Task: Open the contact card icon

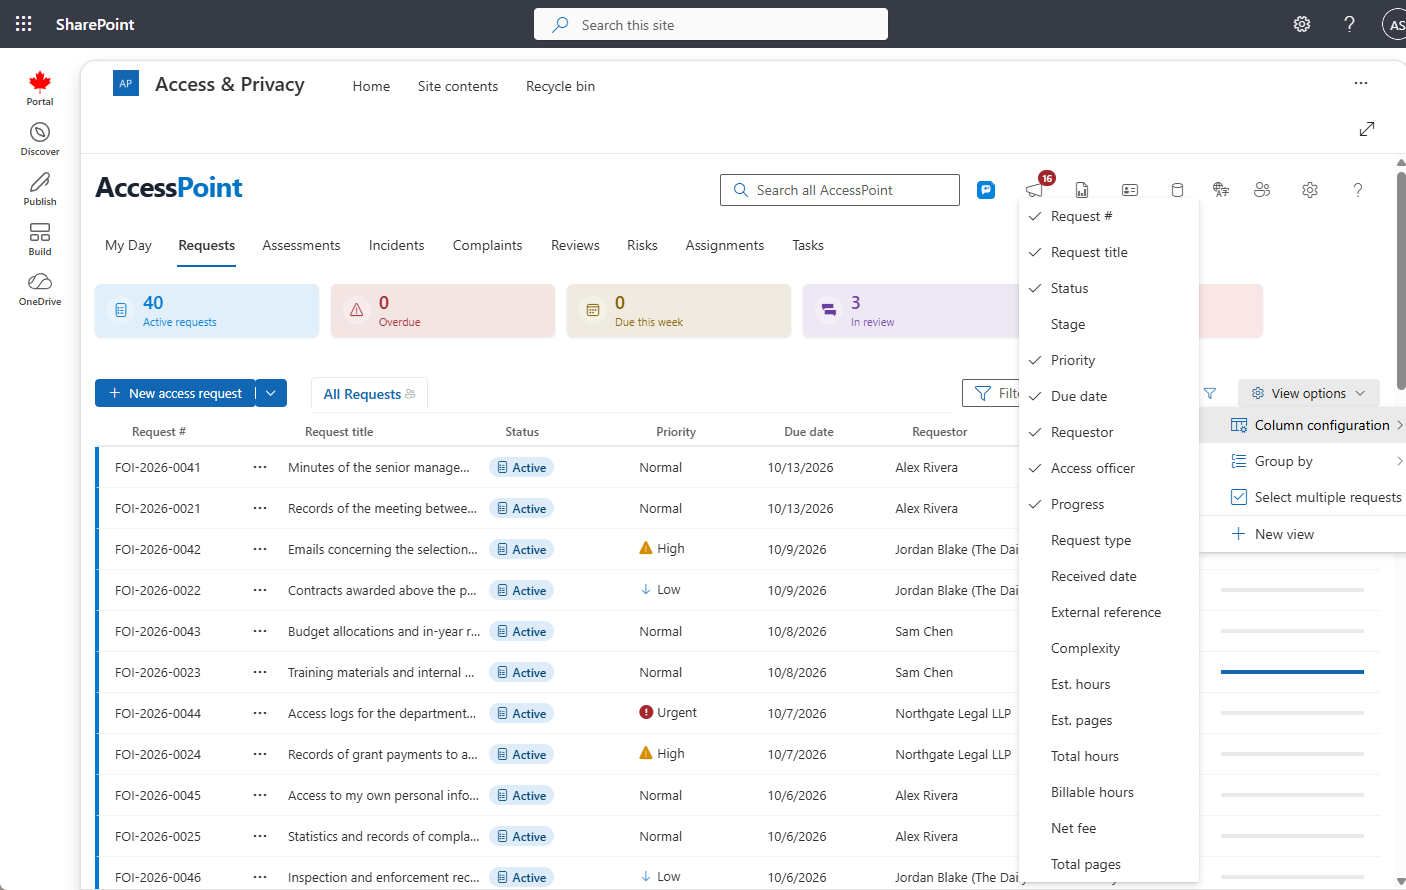Action: pyautogui.click(x=1130, y=190)
